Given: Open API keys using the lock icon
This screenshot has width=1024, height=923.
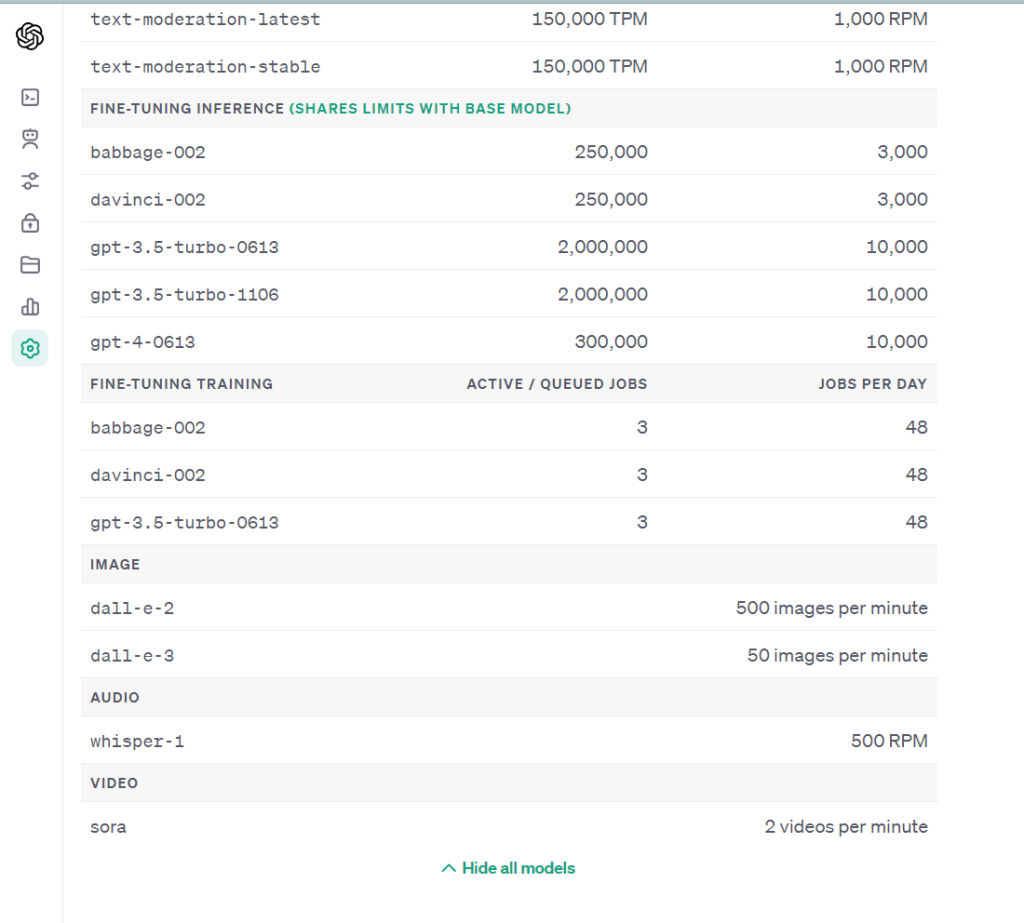Looking at the screenshot, I should [29, 223].
